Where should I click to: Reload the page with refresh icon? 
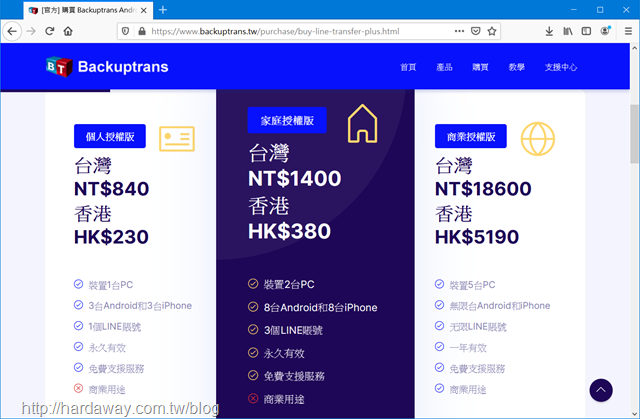coord(50,31)
